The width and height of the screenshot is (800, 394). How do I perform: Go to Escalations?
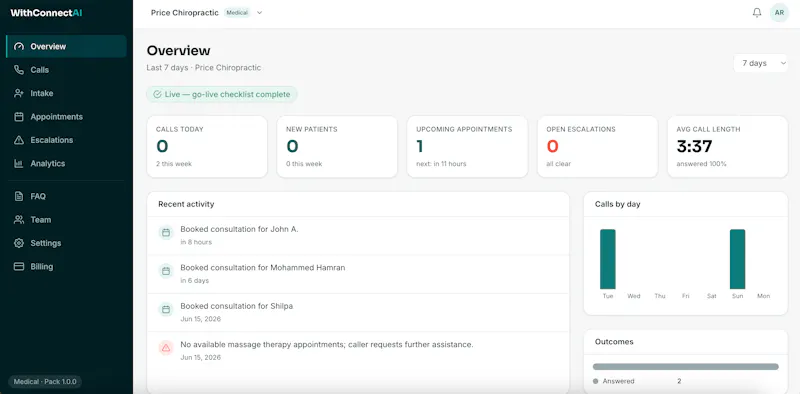[66, 140]
